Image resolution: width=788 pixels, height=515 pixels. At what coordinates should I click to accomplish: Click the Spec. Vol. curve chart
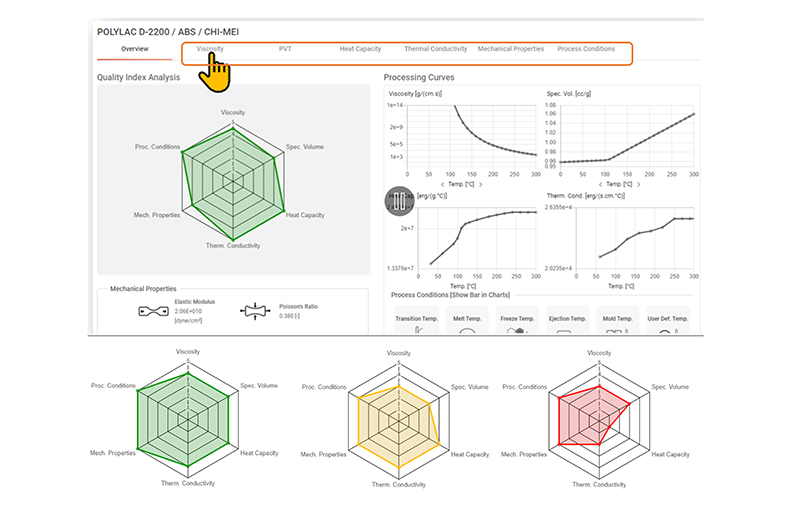(x=627, y=136)
